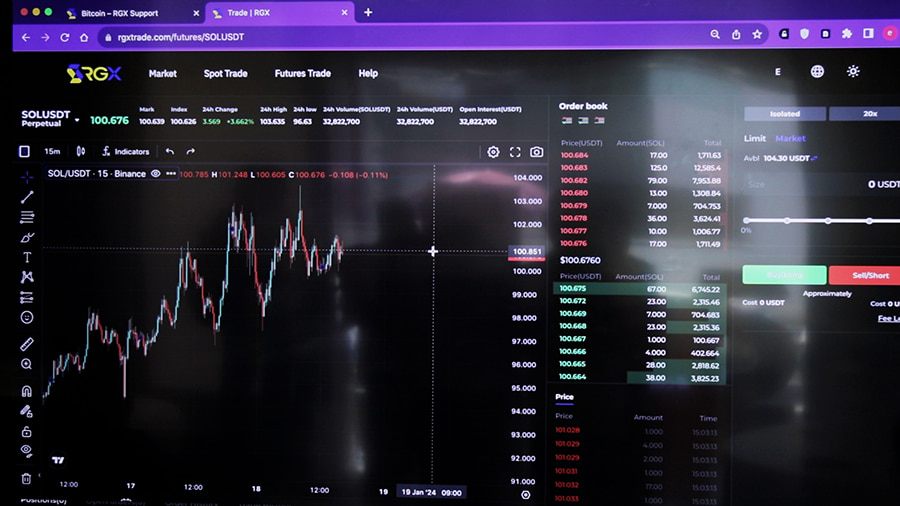Click the browser address bar URL
This screenshot has width=900, height=506.
click(x=181, y=37)
